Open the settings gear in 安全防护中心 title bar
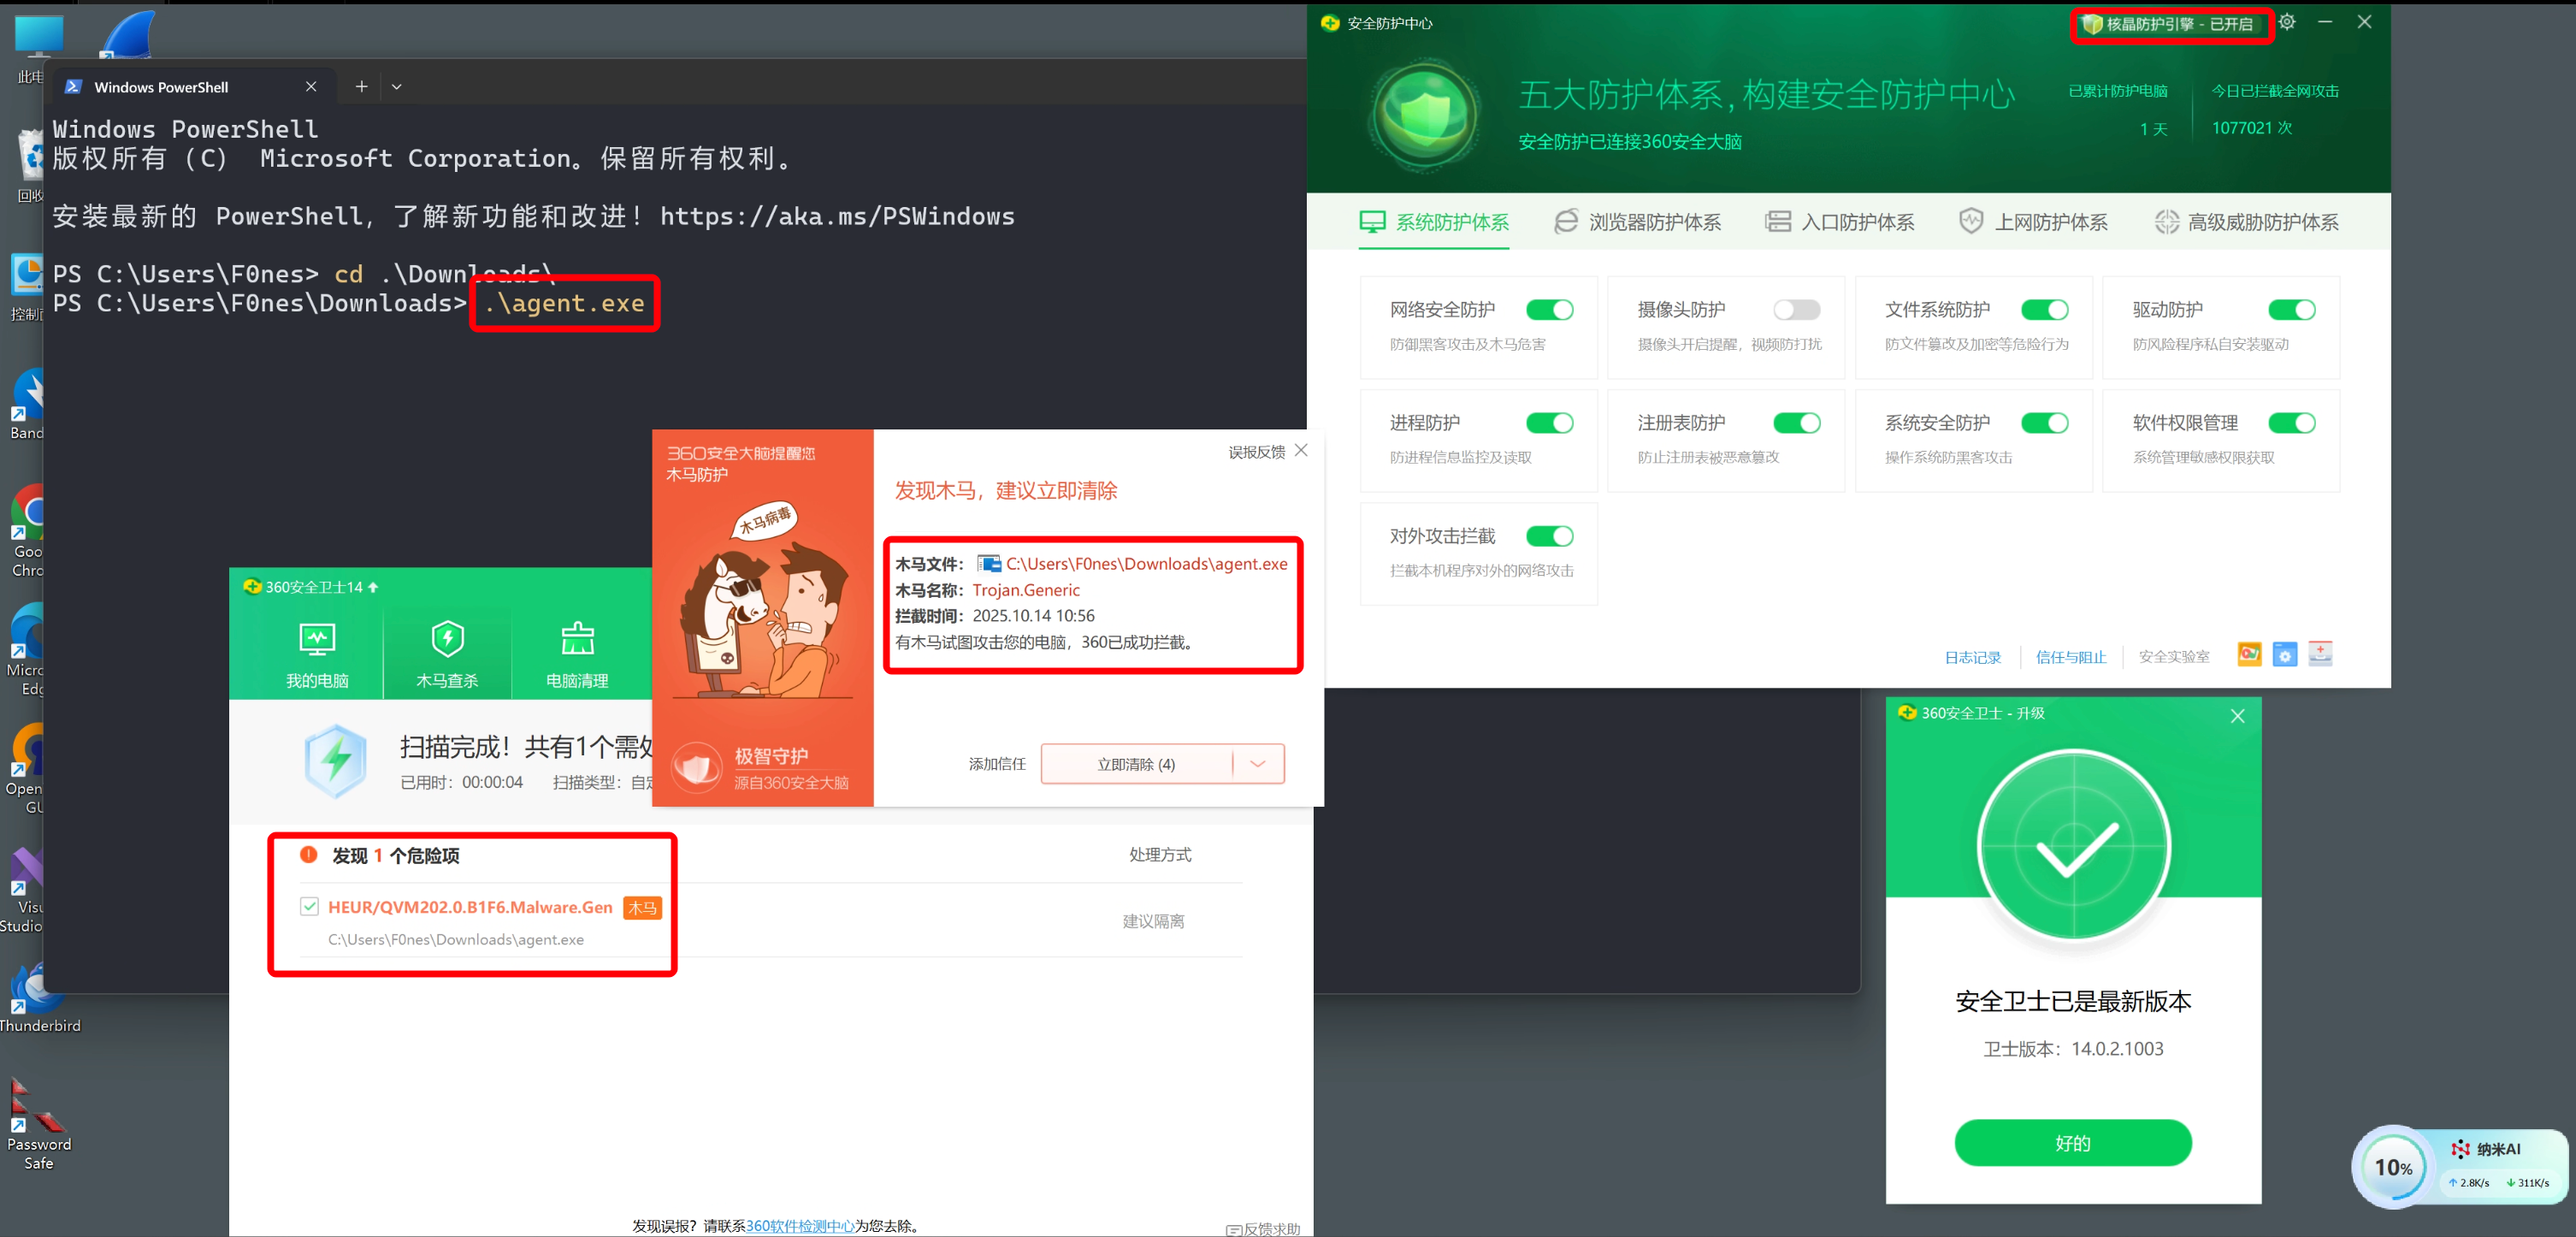This screenshot has height=1237, width=2576. (2287, 22)
